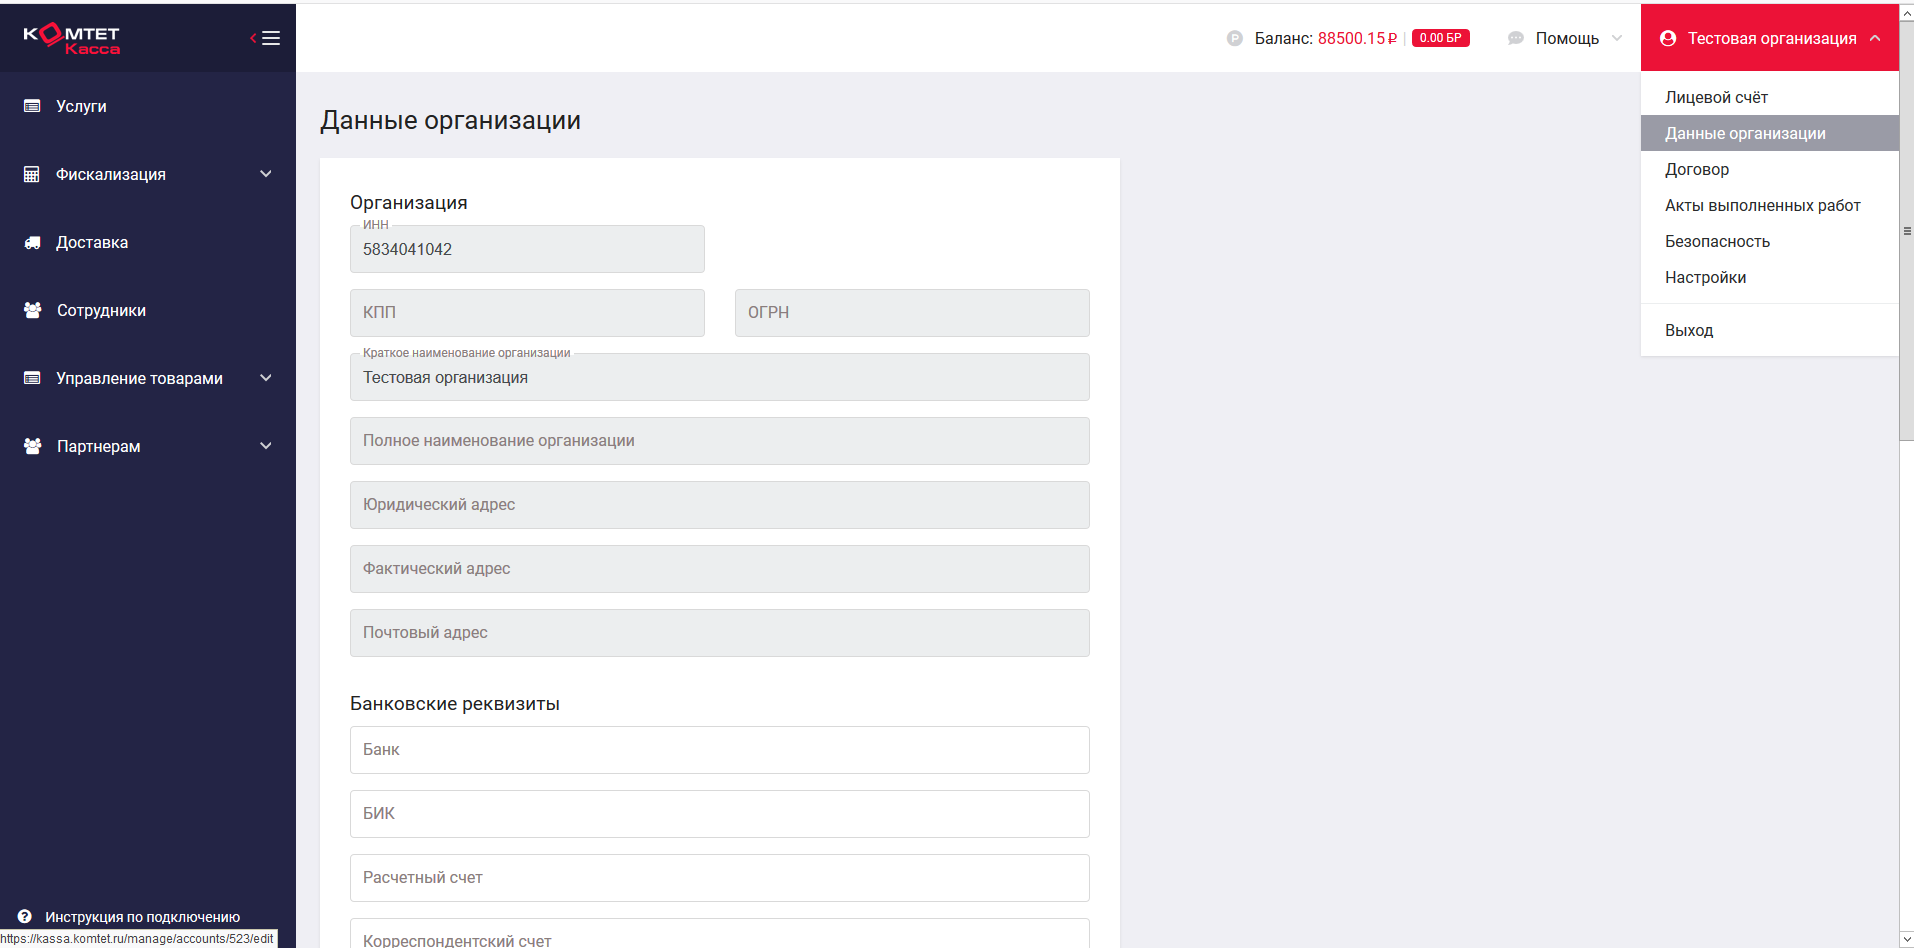
Task: Click the balance amount 88500.15 ₽
Action: click(1357, 38)
